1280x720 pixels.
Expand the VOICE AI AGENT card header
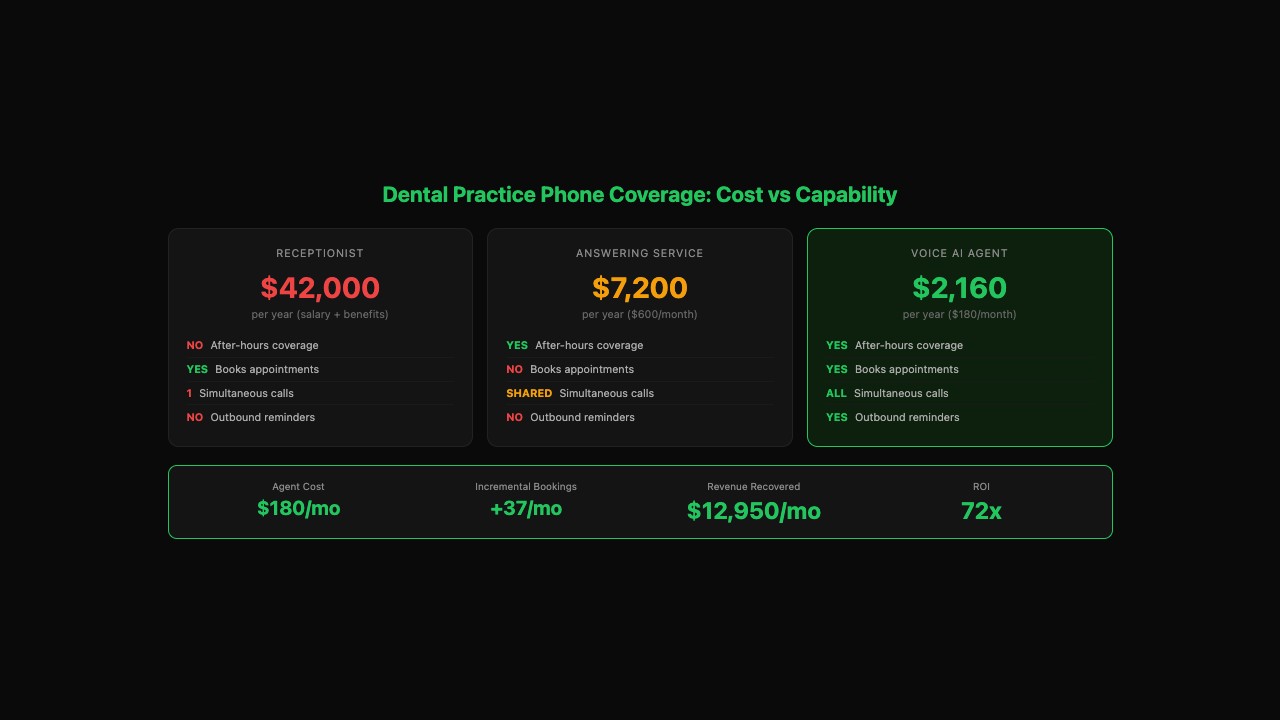point(960,253)
